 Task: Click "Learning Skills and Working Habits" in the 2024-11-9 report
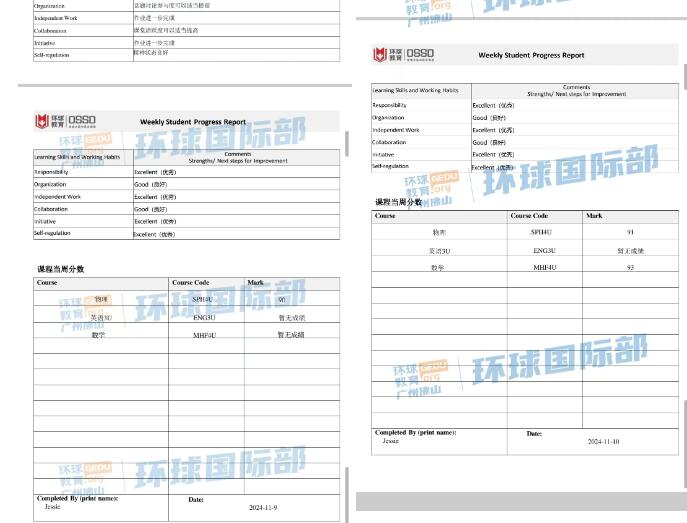(77, 157)
